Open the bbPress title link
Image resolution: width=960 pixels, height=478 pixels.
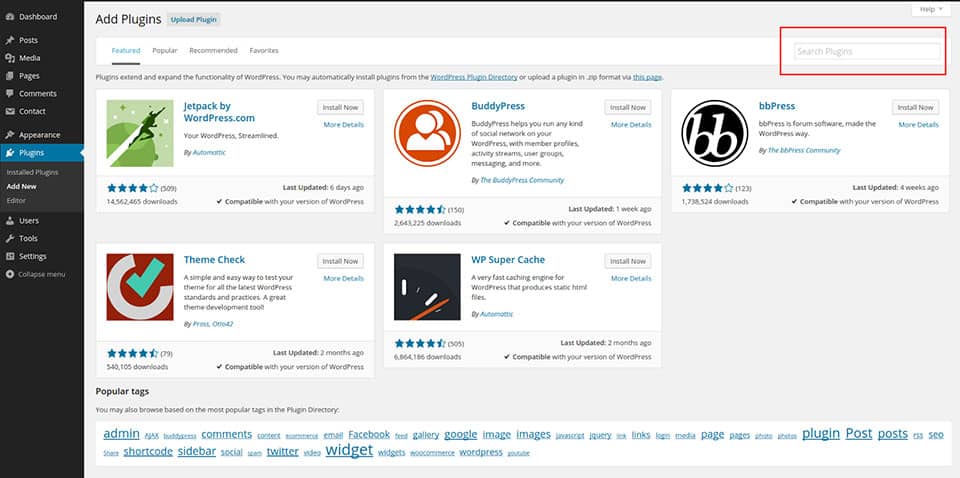pos(777,106)
